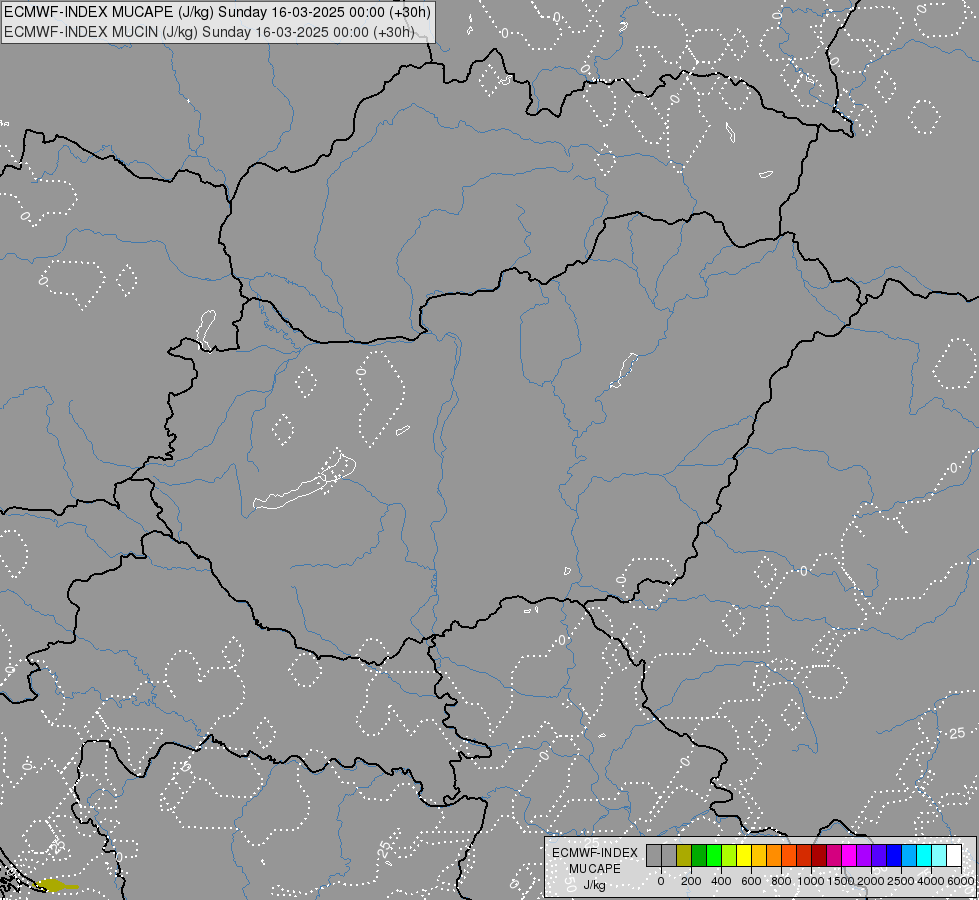This screenshot has height=900, width=979.
Task: Click the MUCAPE title line at top
Action: (x=217, y=12)
